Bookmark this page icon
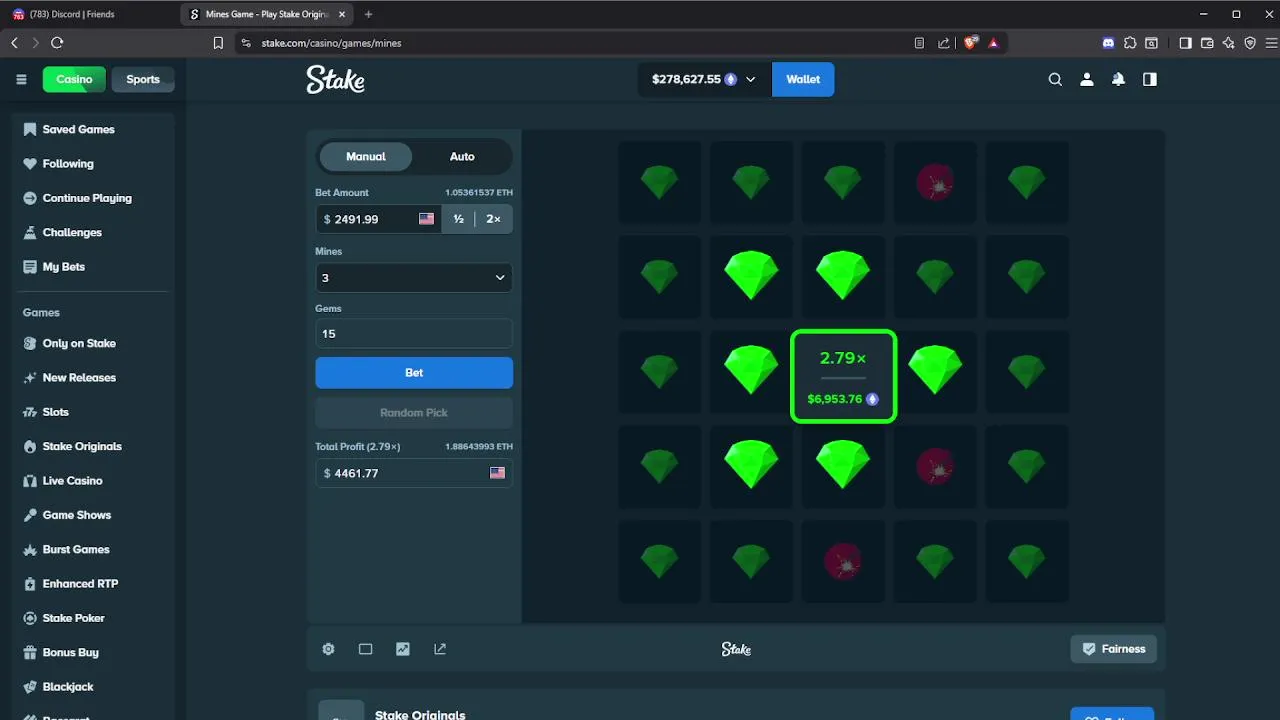 coord(218,43)
